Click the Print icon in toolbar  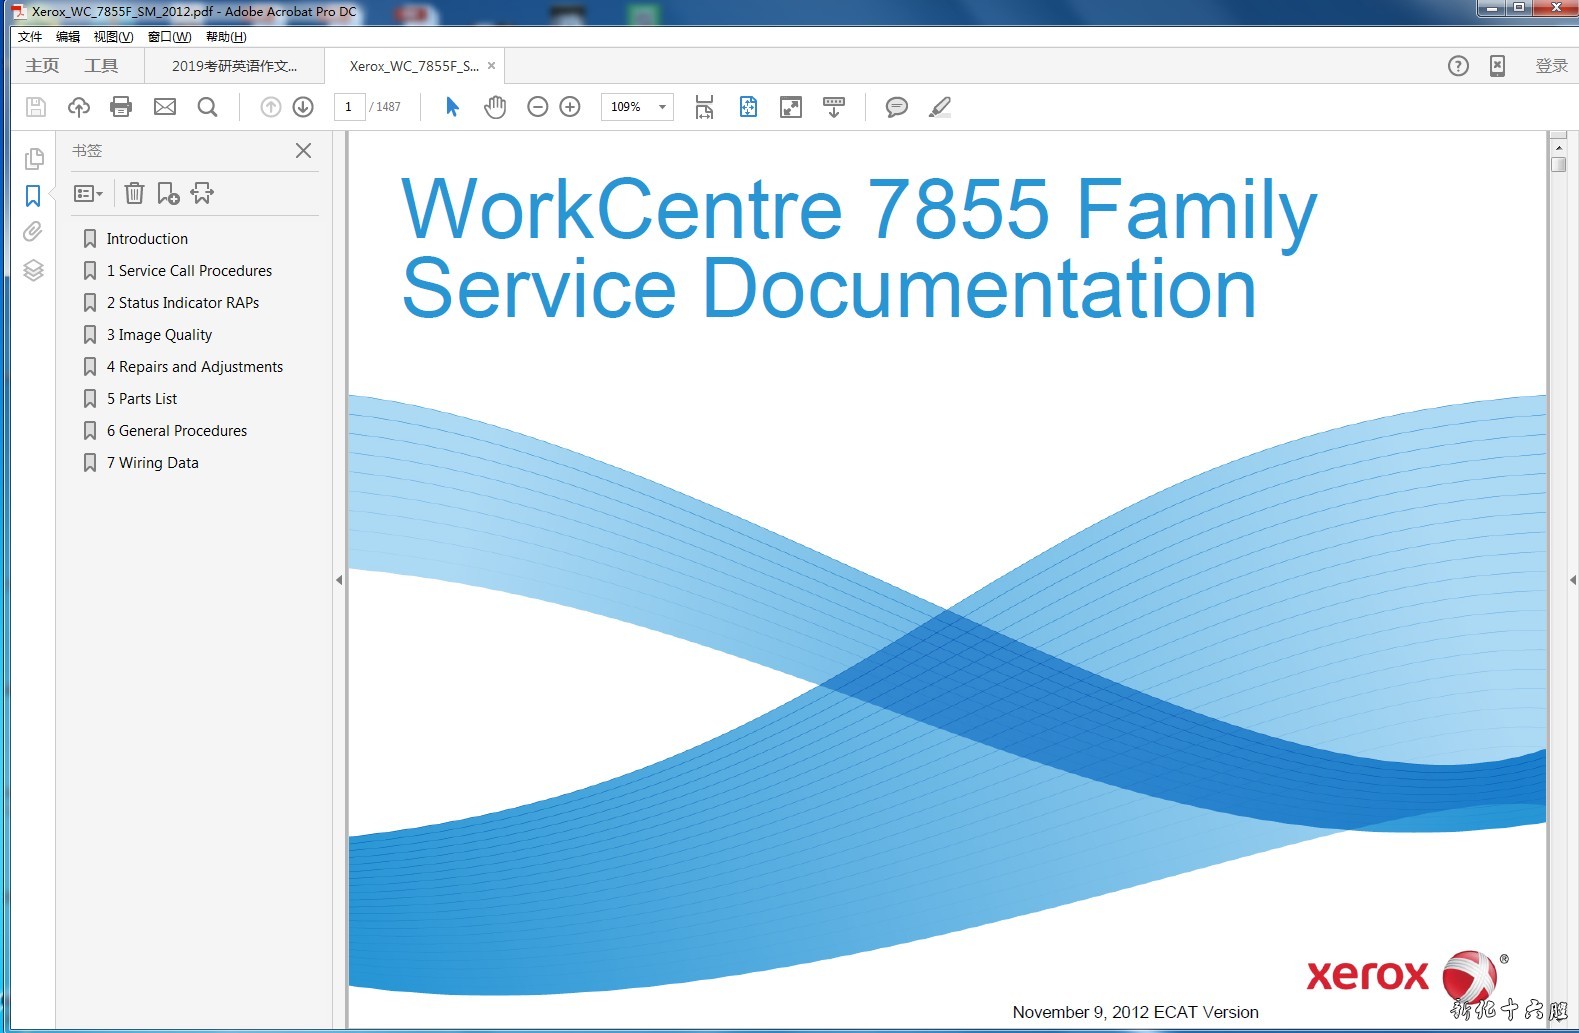pyautogui.click(x=121, y=107)
